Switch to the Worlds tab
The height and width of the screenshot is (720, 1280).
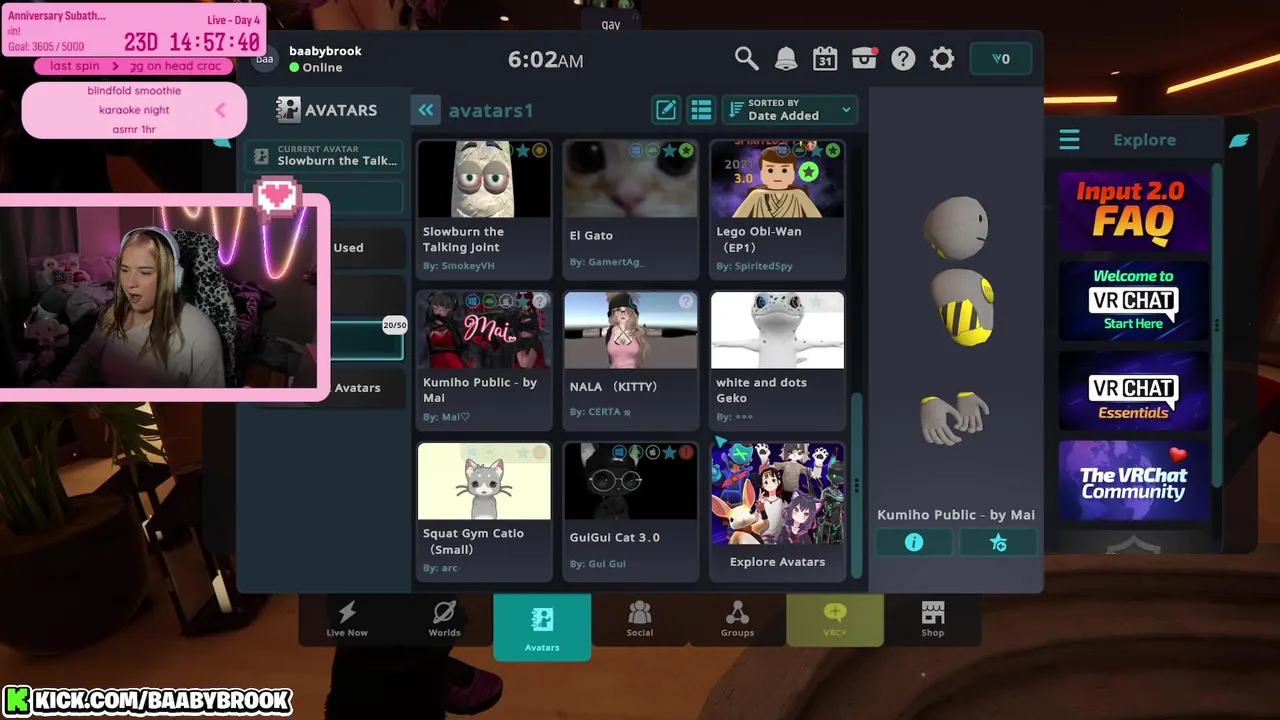[x=444, y=619]
